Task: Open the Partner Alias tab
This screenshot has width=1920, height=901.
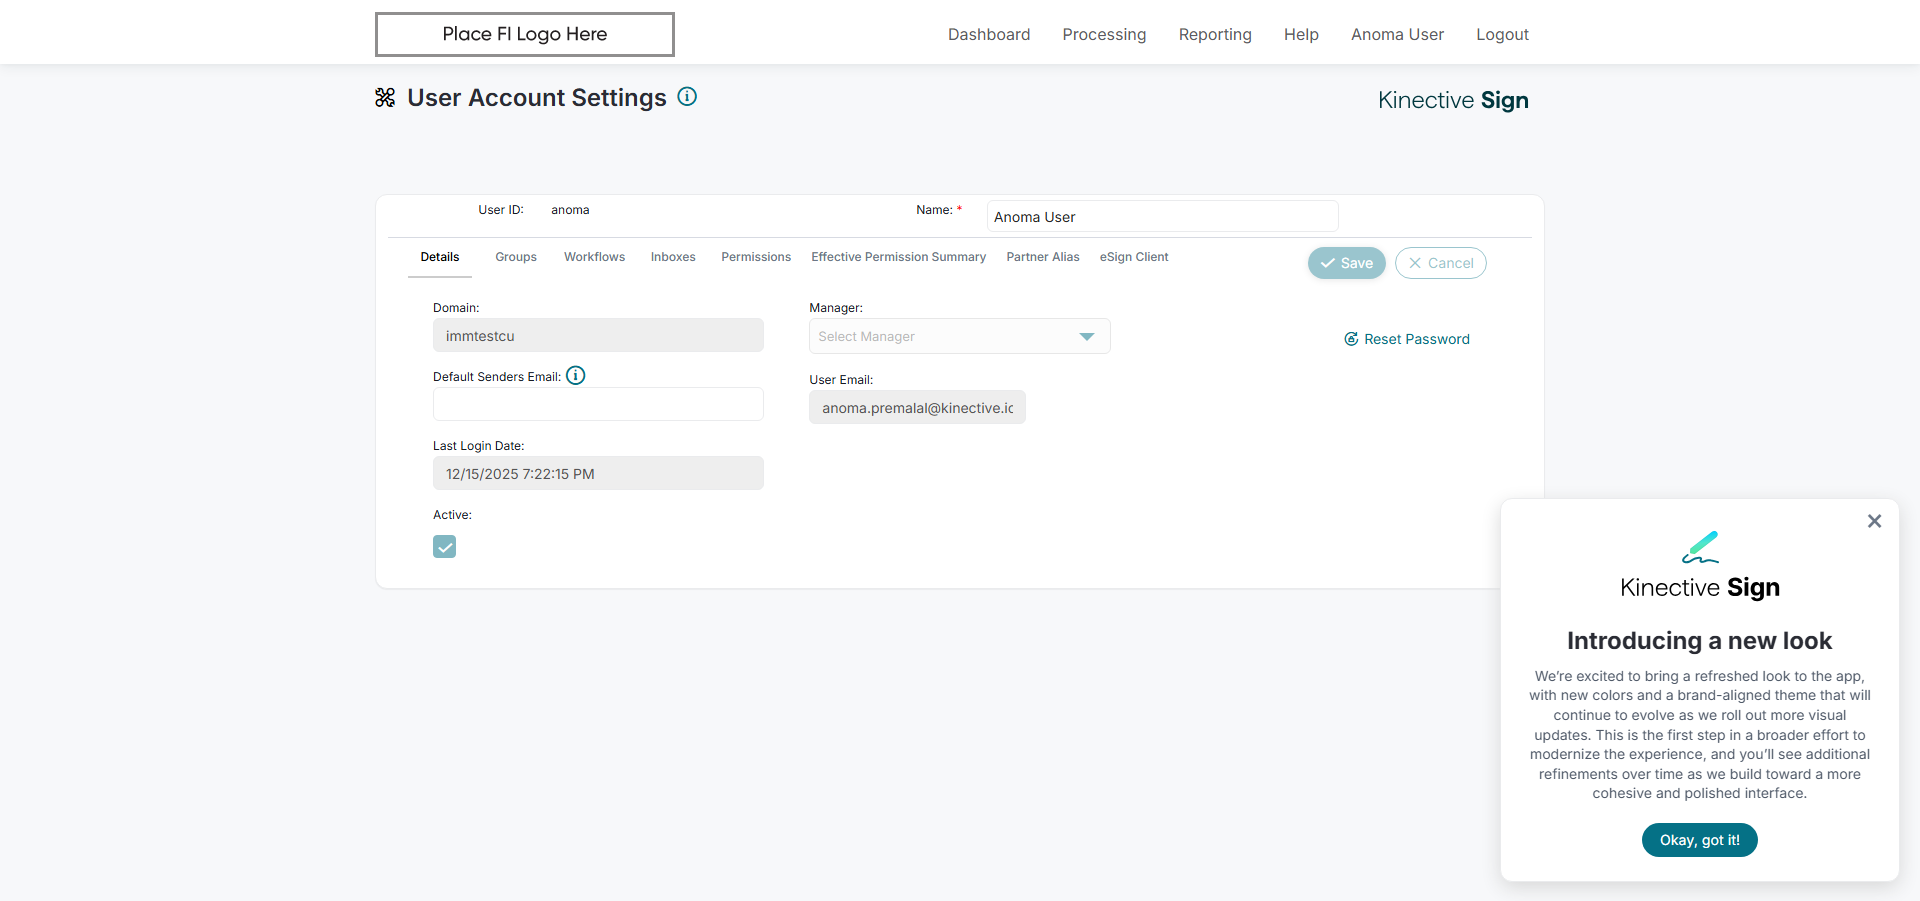Action: pyautogui.click(x=1043, y=257)
